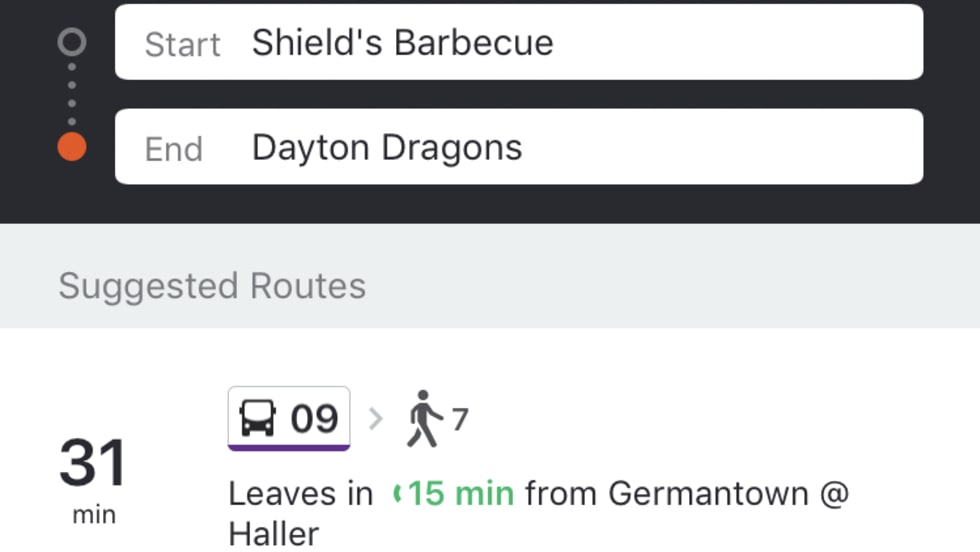Click the chevron between bus and walk
The width and height of the screenshot is (980, 552).
click(x=376, y=418)
